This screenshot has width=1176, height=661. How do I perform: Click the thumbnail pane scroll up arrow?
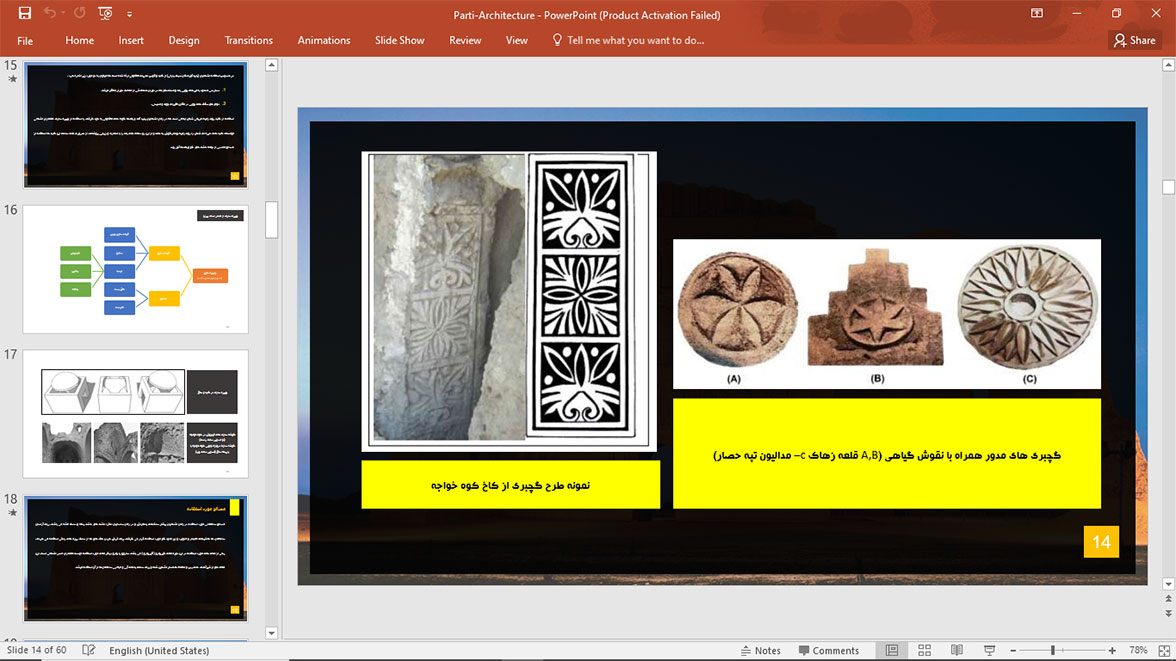272,65
